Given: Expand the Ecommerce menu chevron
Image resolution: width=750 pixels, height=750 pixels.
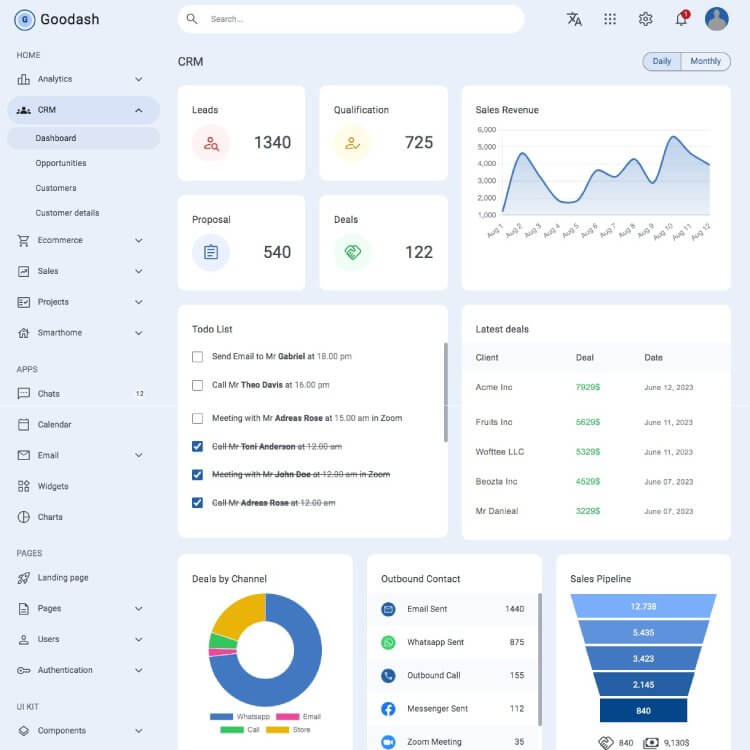Looking at the screenshot, I should tap(139, 240).
